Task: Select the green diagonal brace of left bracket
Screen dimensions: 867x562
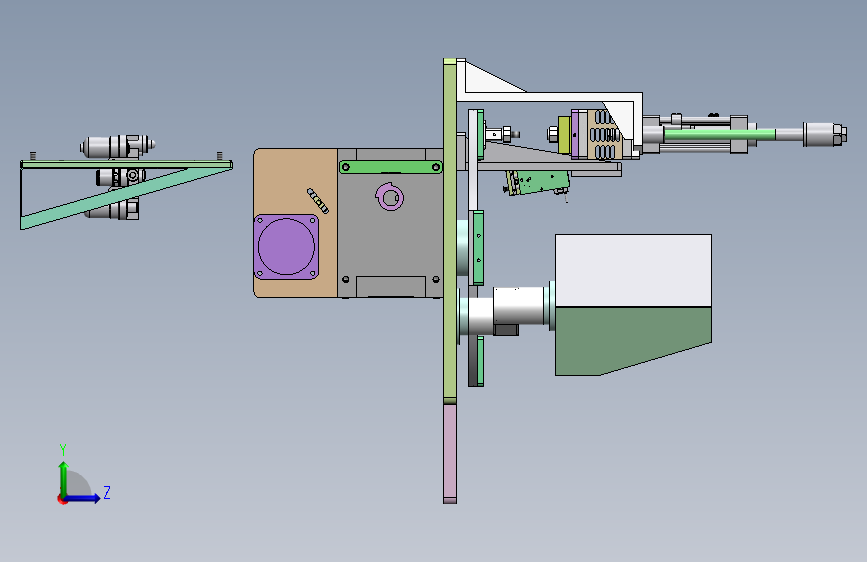Action: click(x=126, y=197)
